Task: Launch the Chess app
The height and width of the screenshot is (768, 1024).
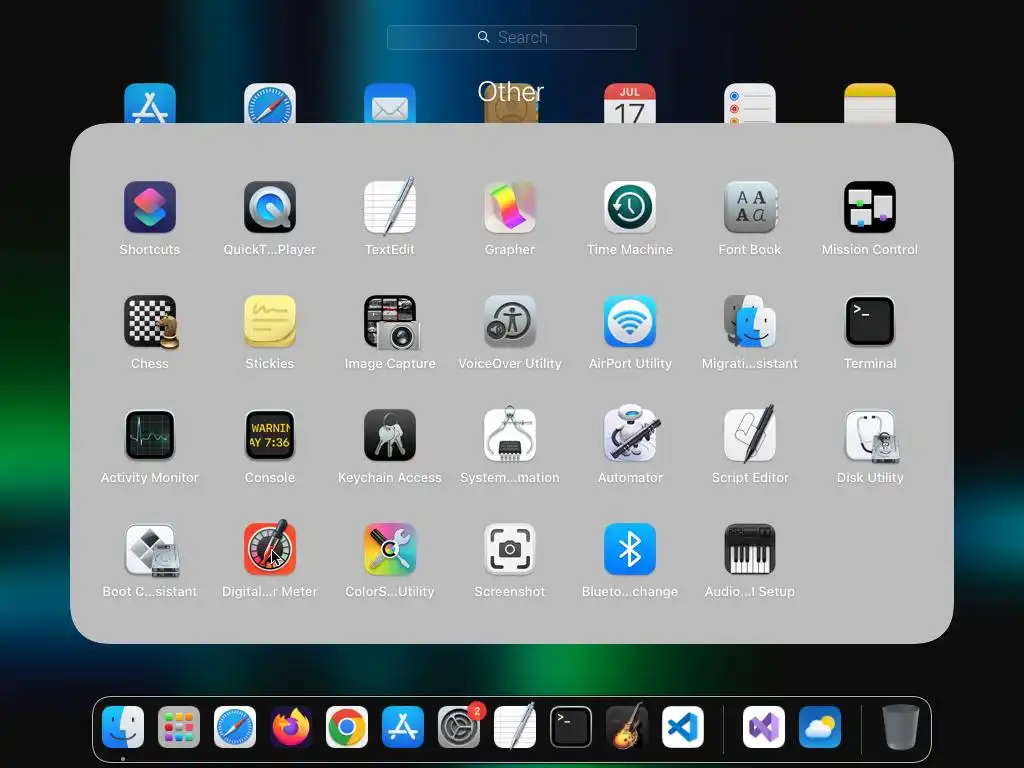Action: click(150, 322)
